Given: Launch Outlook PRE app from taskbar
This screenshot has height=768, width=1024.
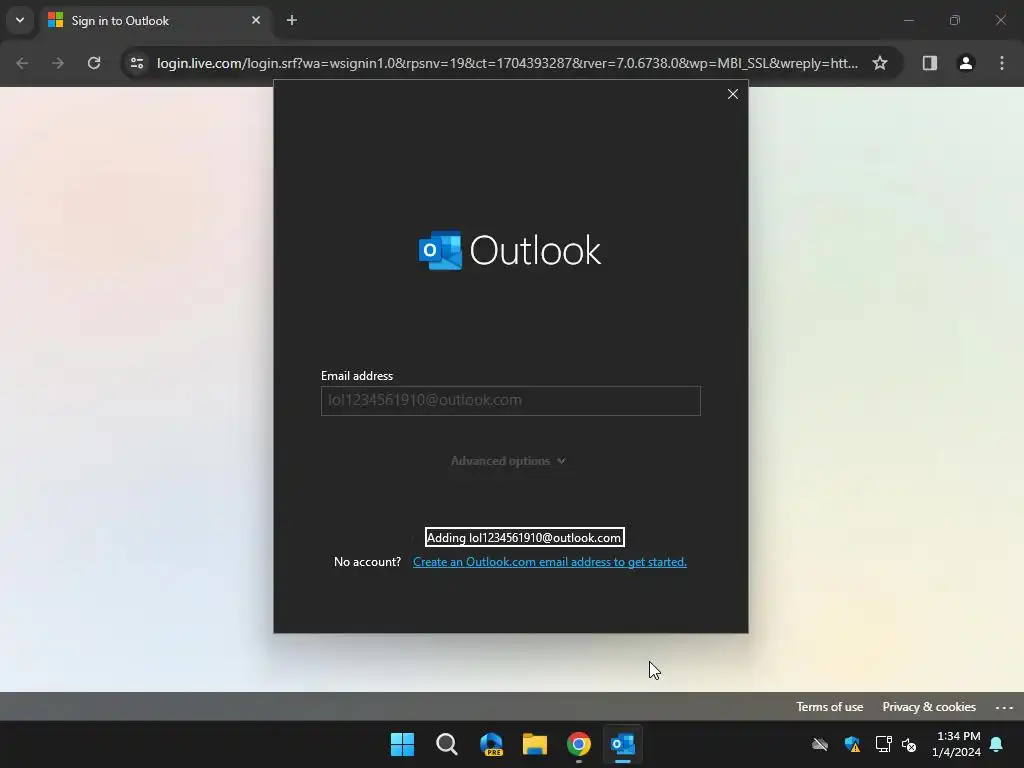Looking at the screenshot, I should 491,744.
